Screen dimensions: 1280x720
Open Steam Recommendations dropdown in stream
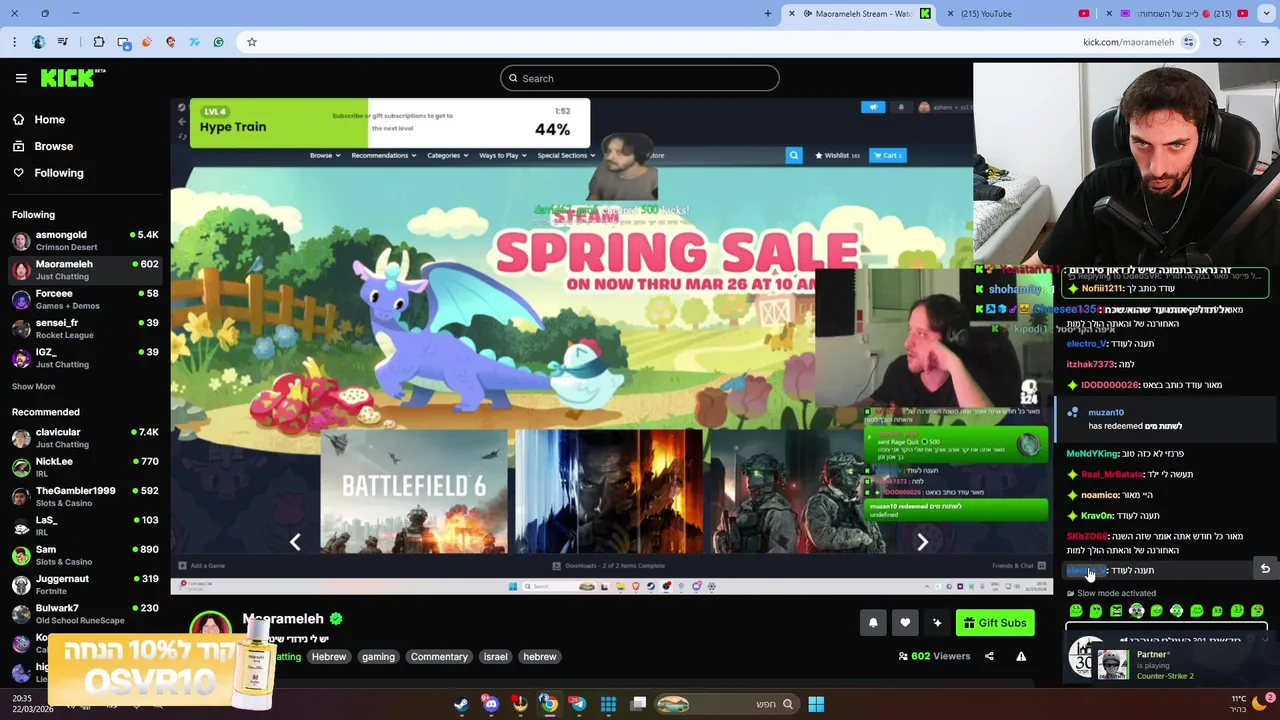(383, 155)
